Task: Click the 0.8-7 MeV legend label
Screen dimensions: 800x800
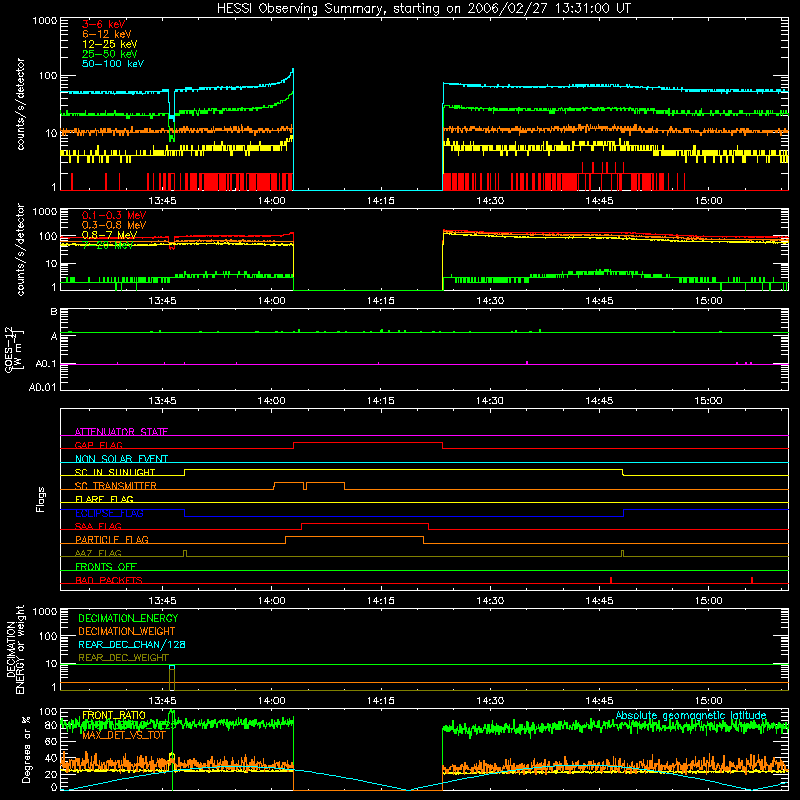Action: [109, 235]
